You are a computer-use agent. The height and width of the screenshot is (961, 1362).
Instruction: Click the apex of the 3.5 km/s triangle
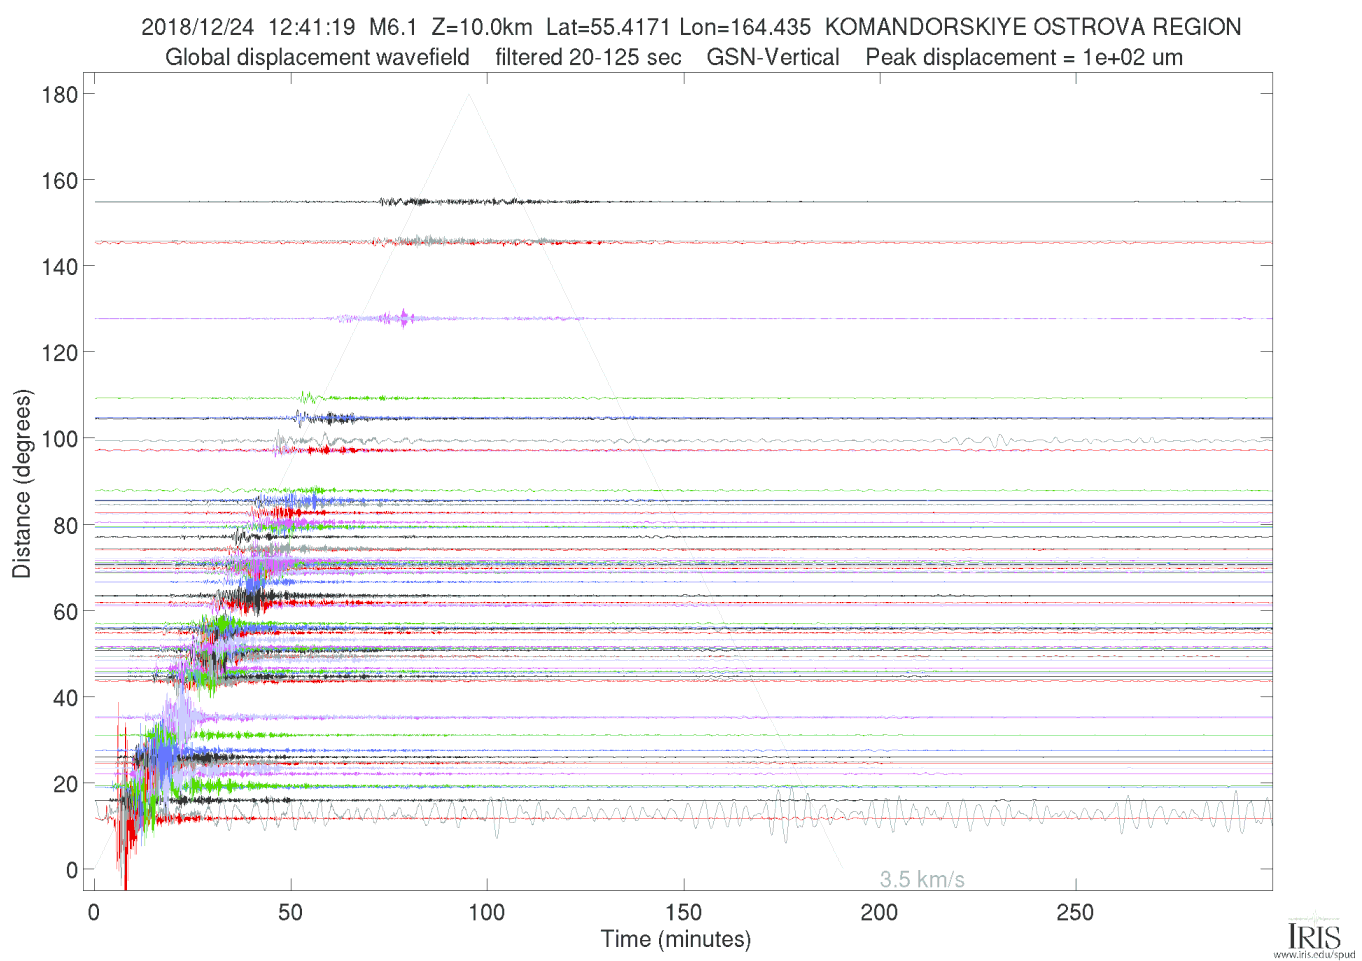click(469, 95)
